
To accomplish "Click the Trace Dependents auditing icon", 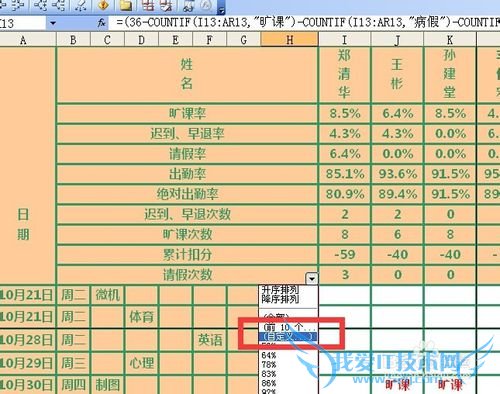I will 39,5.
